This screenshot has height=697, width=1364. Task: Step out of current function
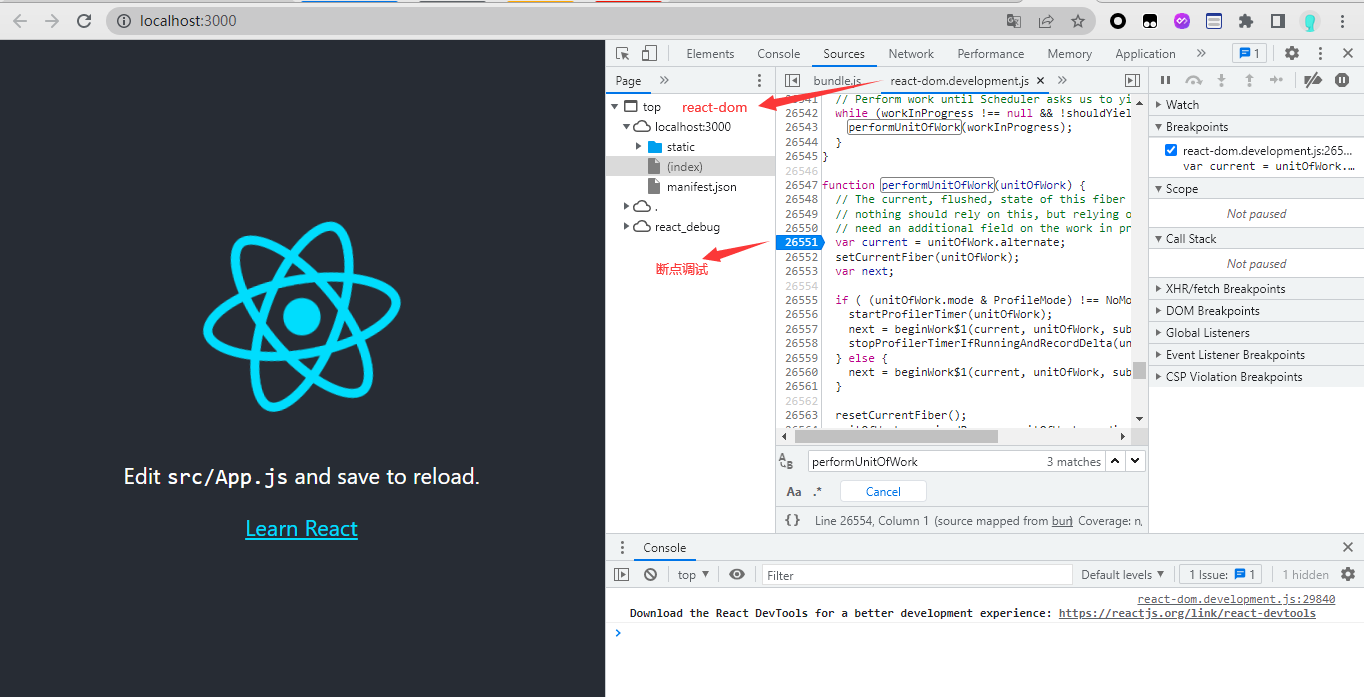point(1249,81)
